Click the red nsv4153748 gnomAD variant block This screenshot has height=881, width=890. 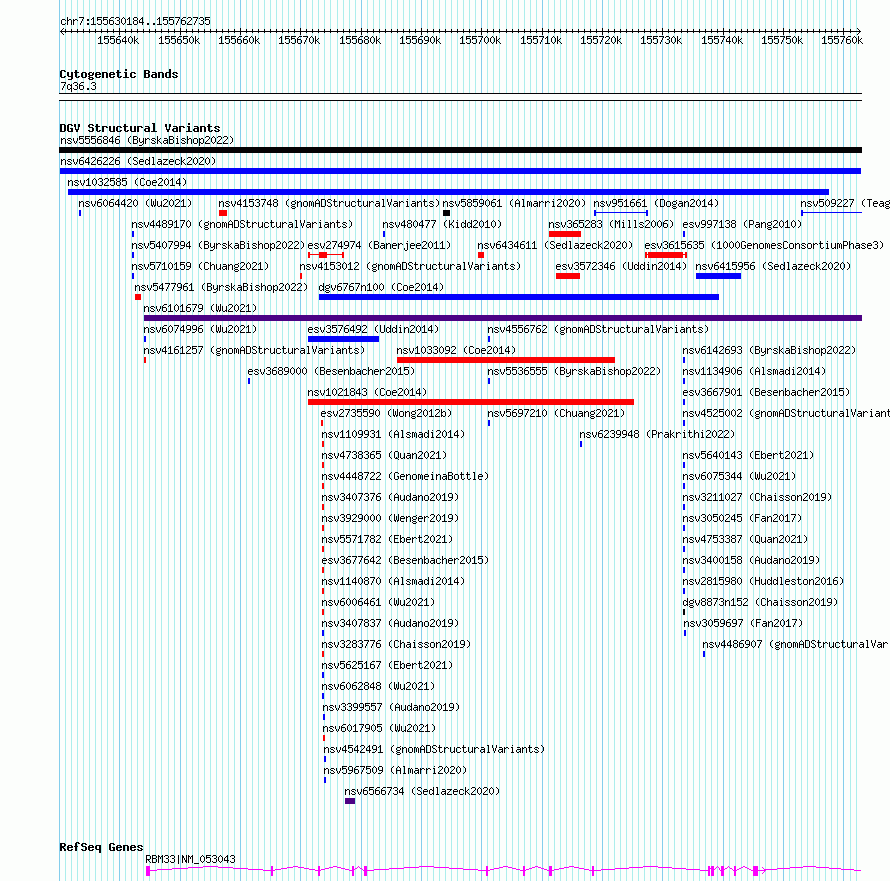point(223,213)
